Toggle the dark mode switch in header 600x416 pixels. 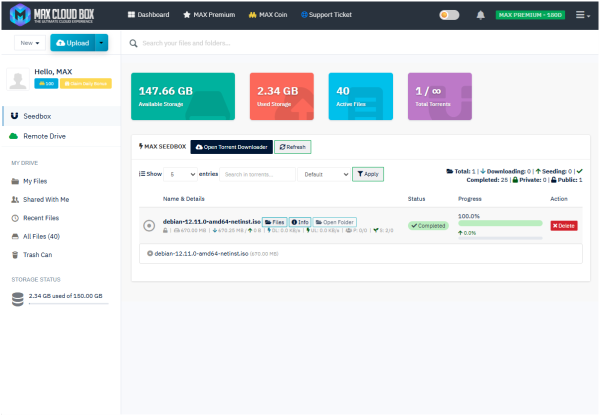click(x=450, y=15)
